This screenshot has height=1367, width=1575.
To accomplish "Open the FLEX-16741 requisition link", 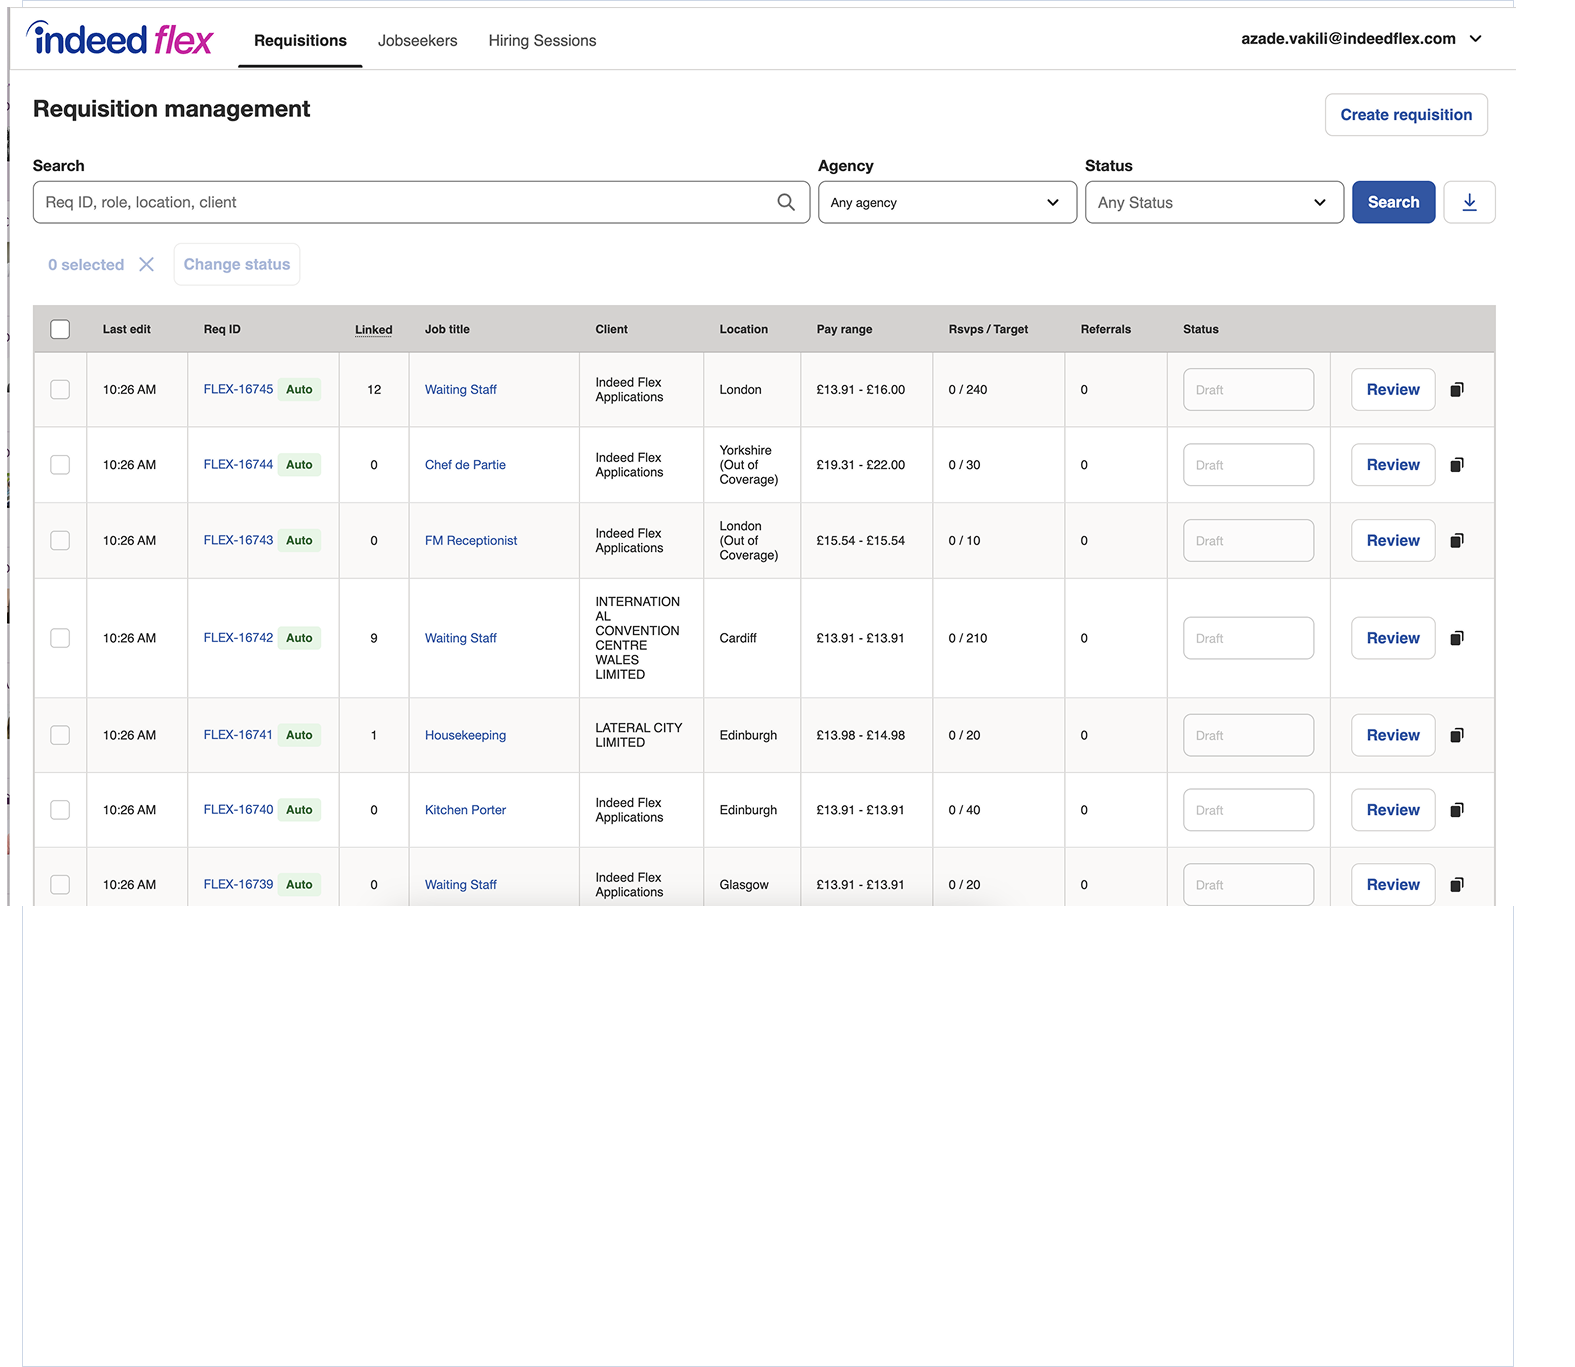I will [x=238, y=735].
